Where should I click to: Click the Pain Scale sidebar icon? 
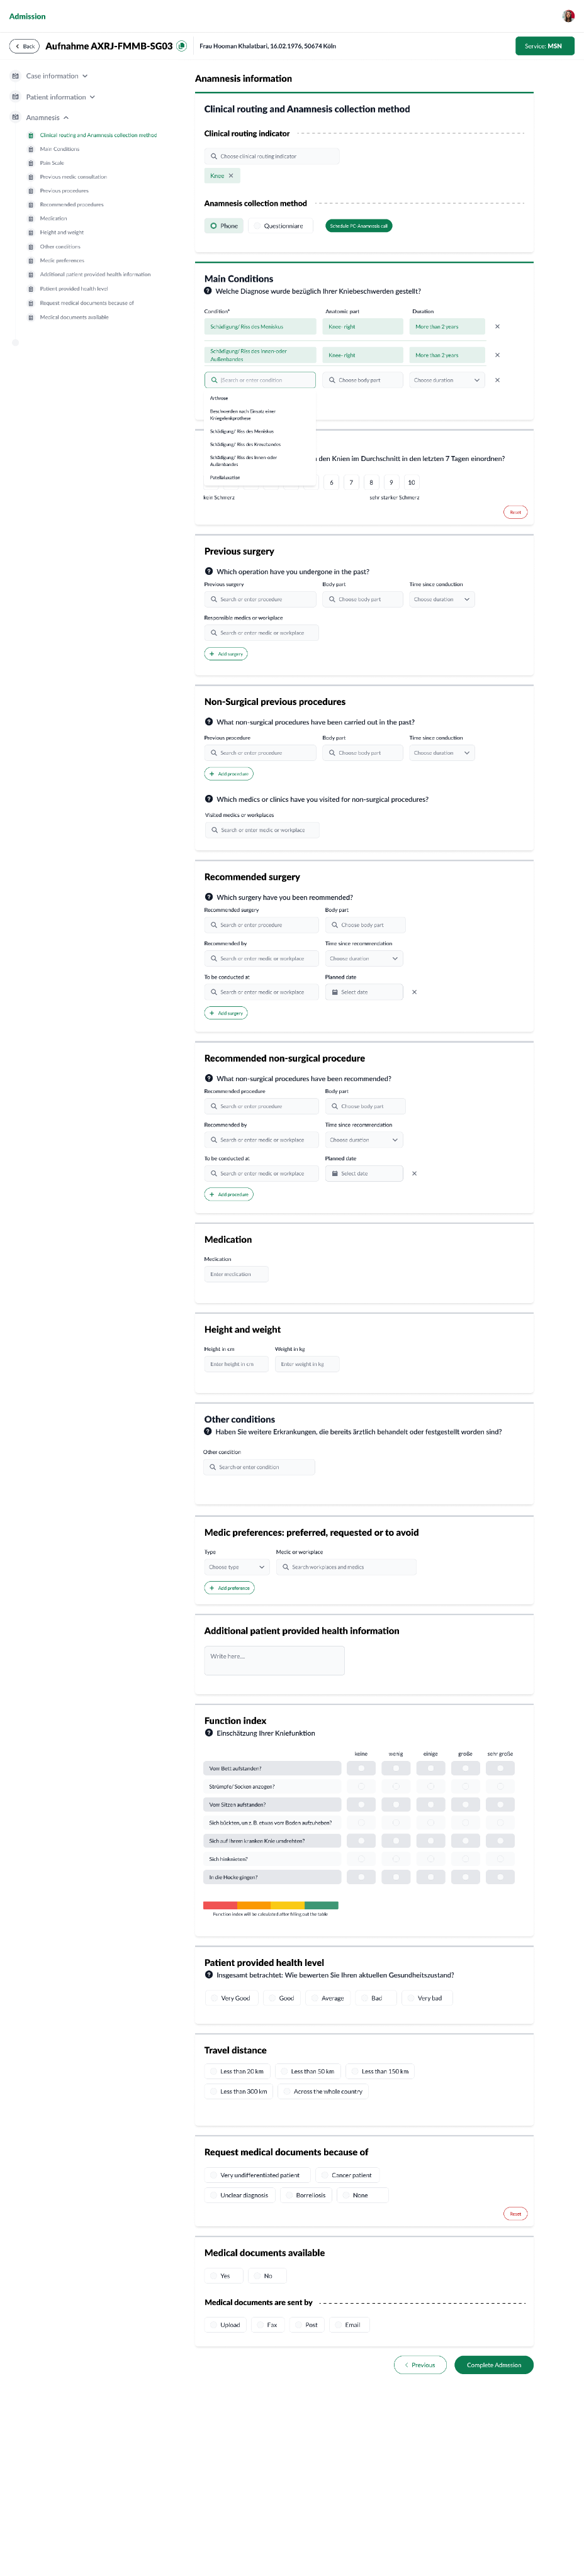31,163
